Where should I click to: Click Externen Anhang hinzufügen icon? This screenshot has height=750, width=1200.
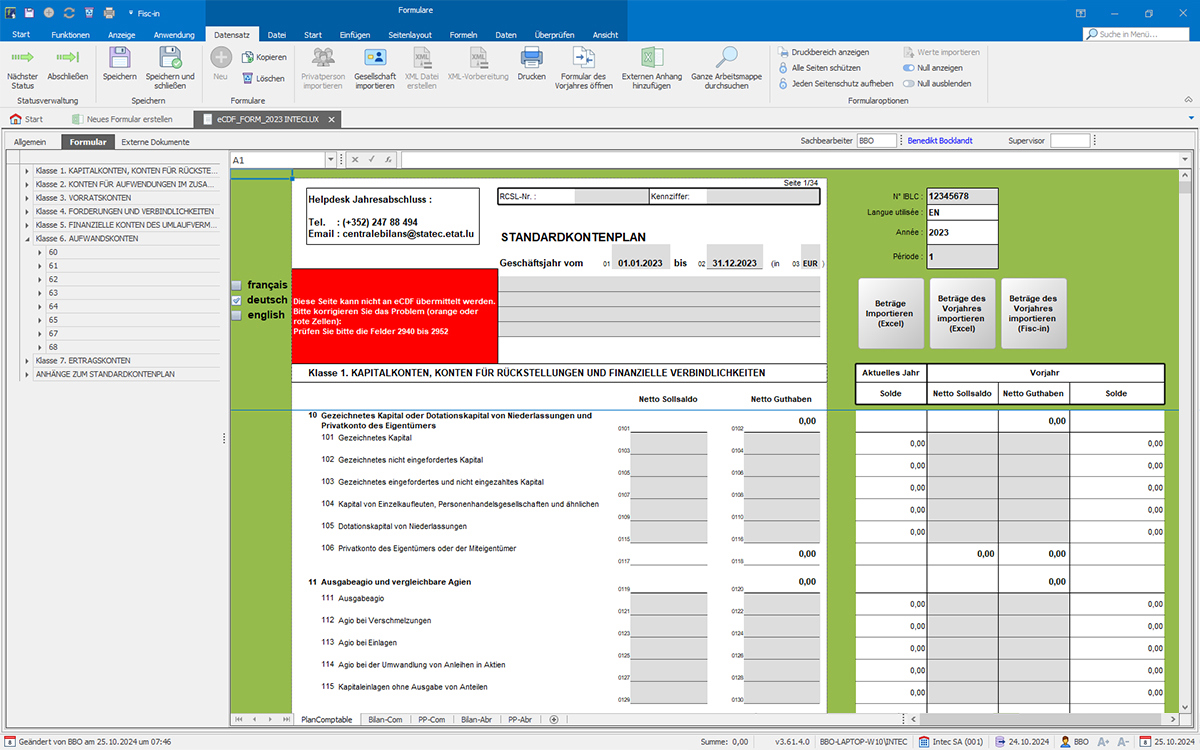point(652,58)
